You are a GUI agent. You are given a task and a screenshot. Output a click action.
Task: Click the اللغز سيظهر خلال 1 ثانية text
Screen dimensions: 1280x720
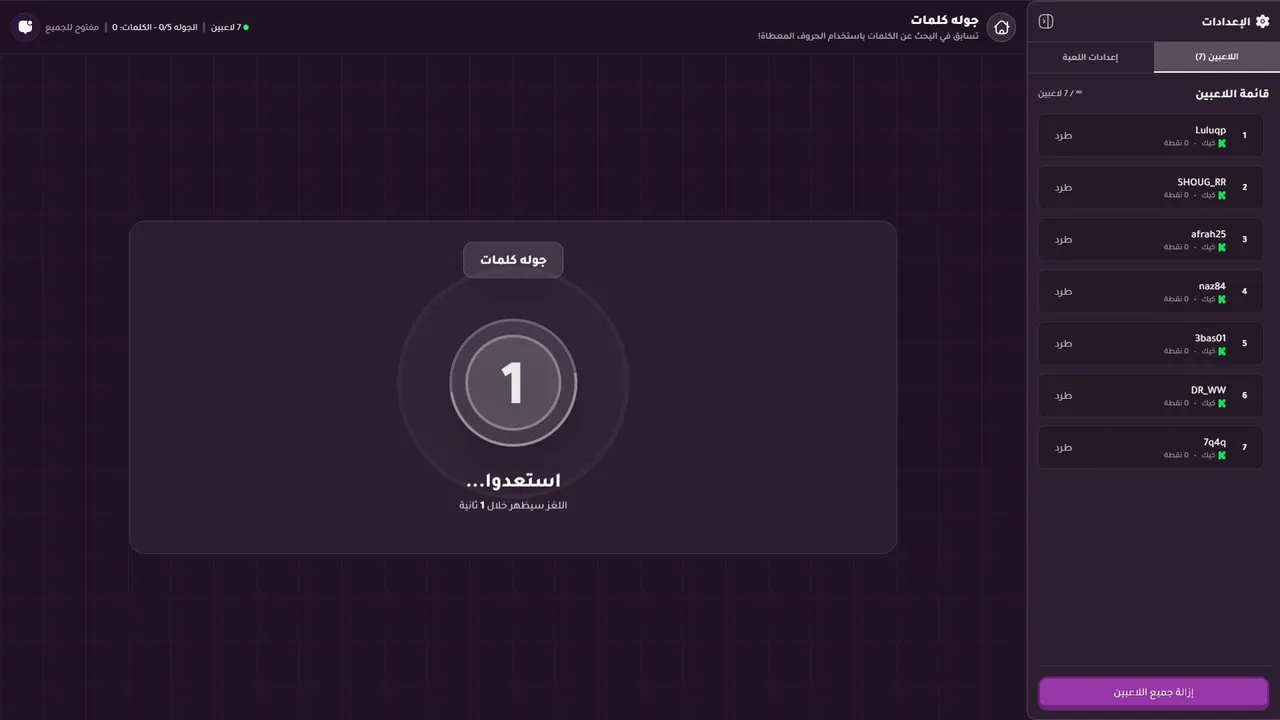pos(513,505)
